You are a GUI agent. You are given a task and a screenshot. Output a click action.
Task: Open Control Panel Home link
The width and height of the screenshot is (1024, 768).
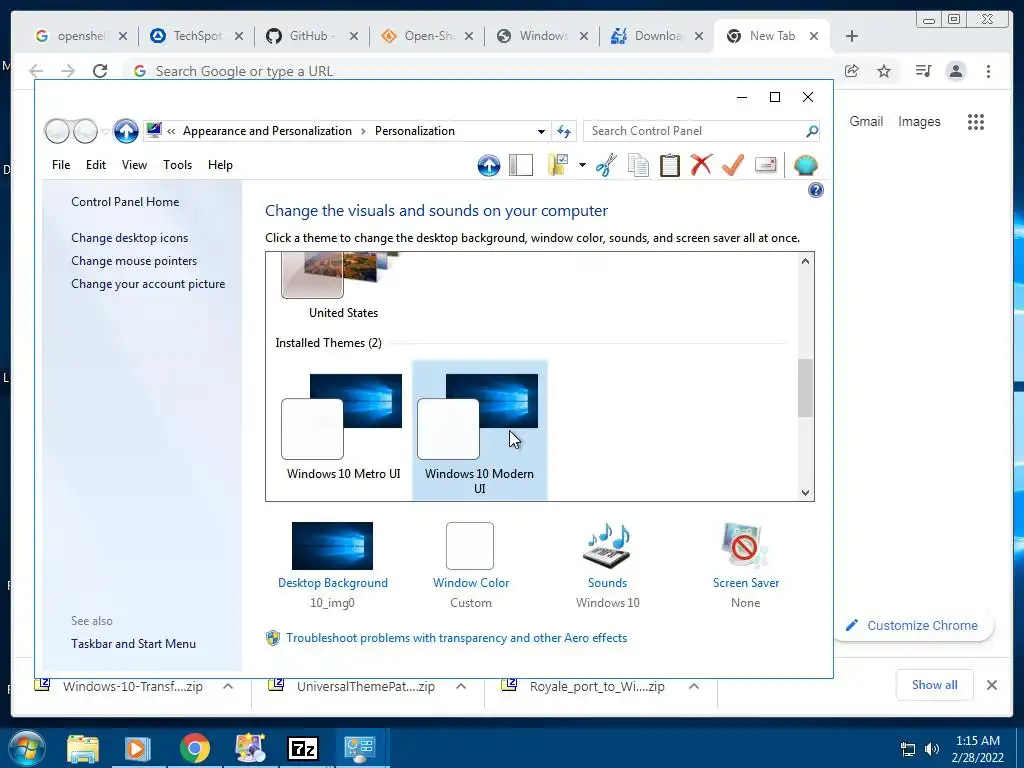(125, 202)
